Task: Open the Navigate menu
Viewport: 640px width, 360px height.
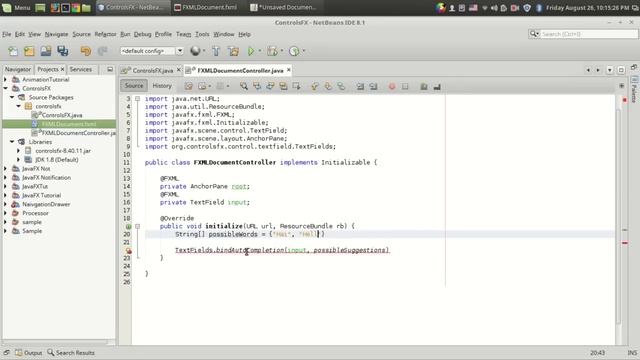Action: pos(56,34)
